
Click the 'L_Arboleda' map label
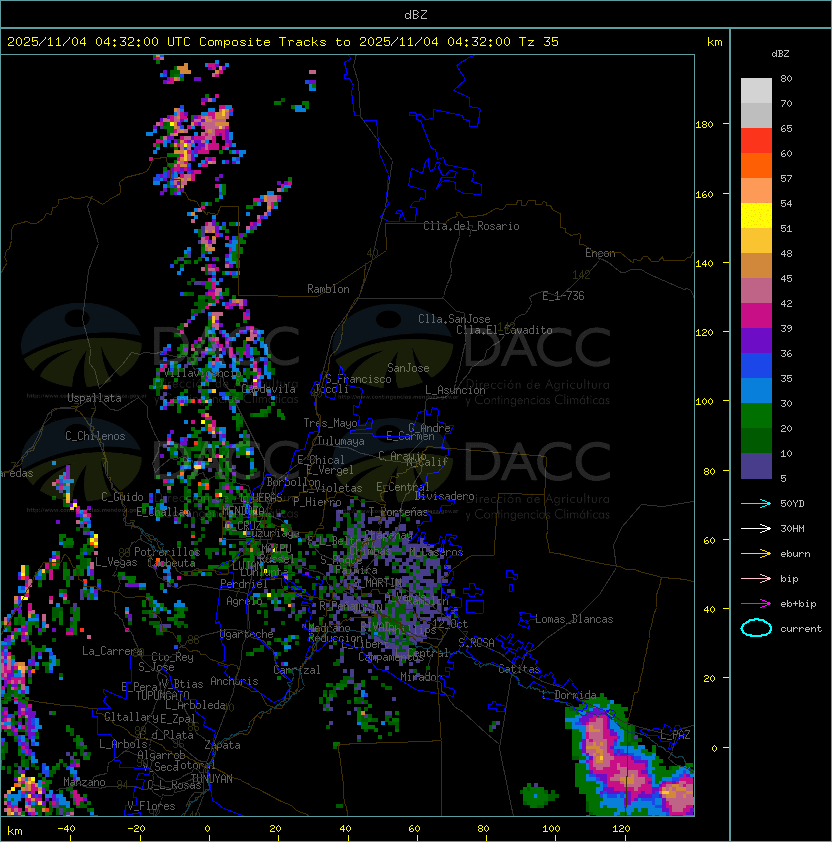[x=195, y=706]
